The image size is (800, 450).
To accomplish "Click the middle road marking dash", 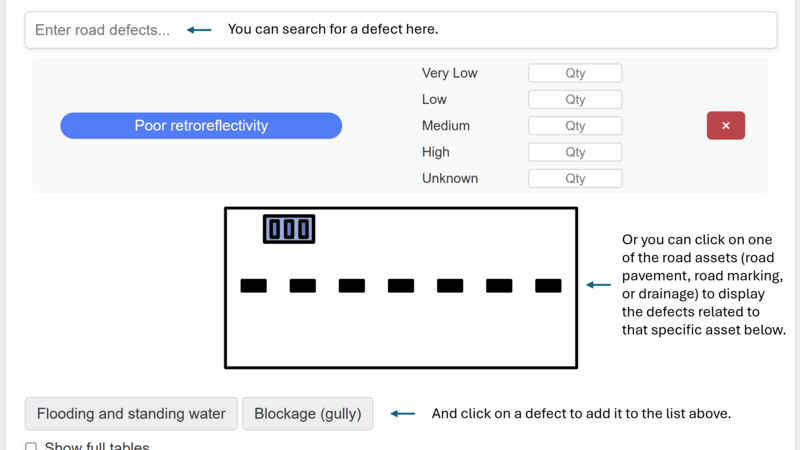I will [401, 286].
